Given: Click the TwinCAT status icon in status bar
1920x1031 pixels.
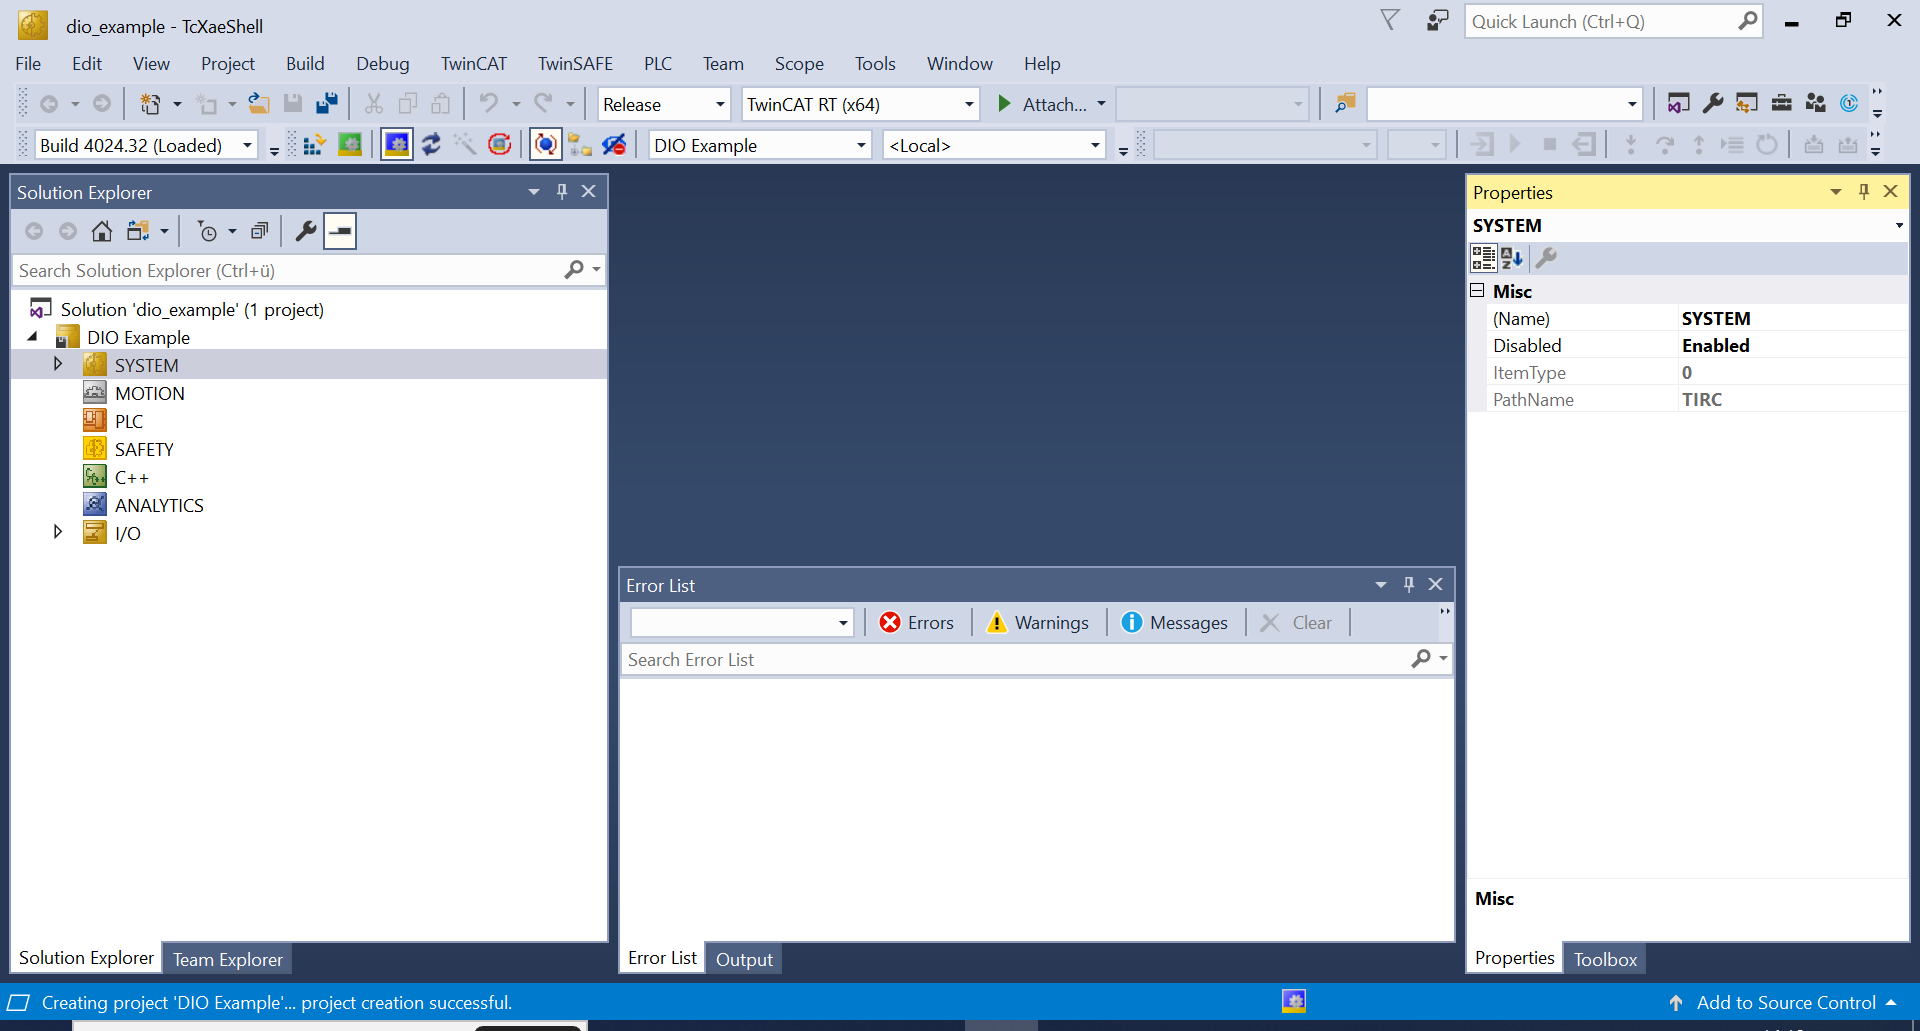Looking at the screenshot, I should [1294, 1002].
